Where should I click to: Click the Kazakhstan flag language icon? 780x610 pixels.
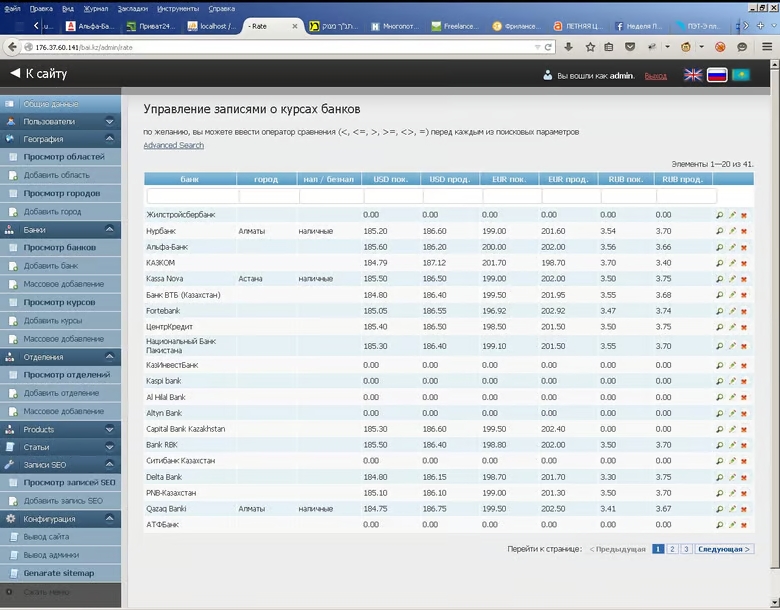[741, 75]
